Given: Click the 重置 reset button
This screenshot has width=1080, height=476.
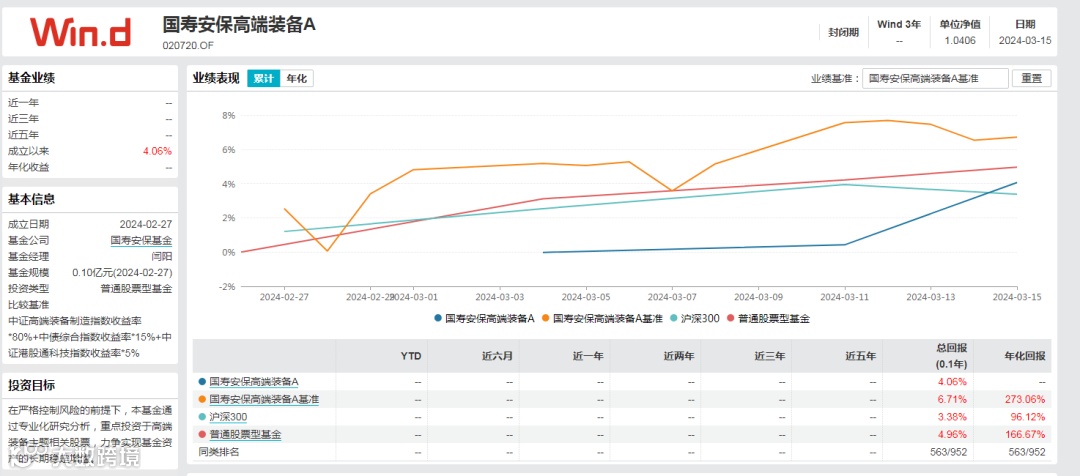Looking at the screenshot, I should [1031, 79].
